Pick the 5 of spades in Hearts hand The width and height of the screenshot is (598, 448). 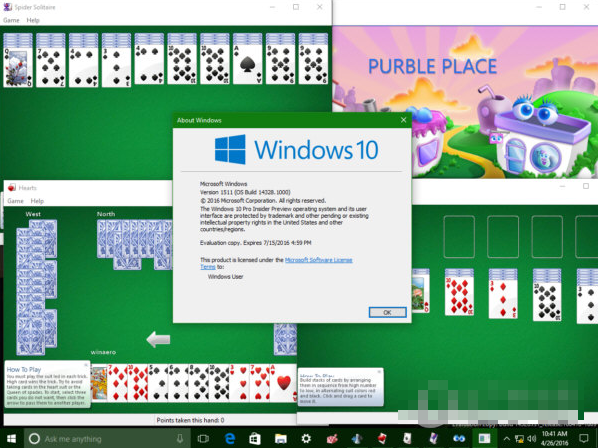click(158, 383)
